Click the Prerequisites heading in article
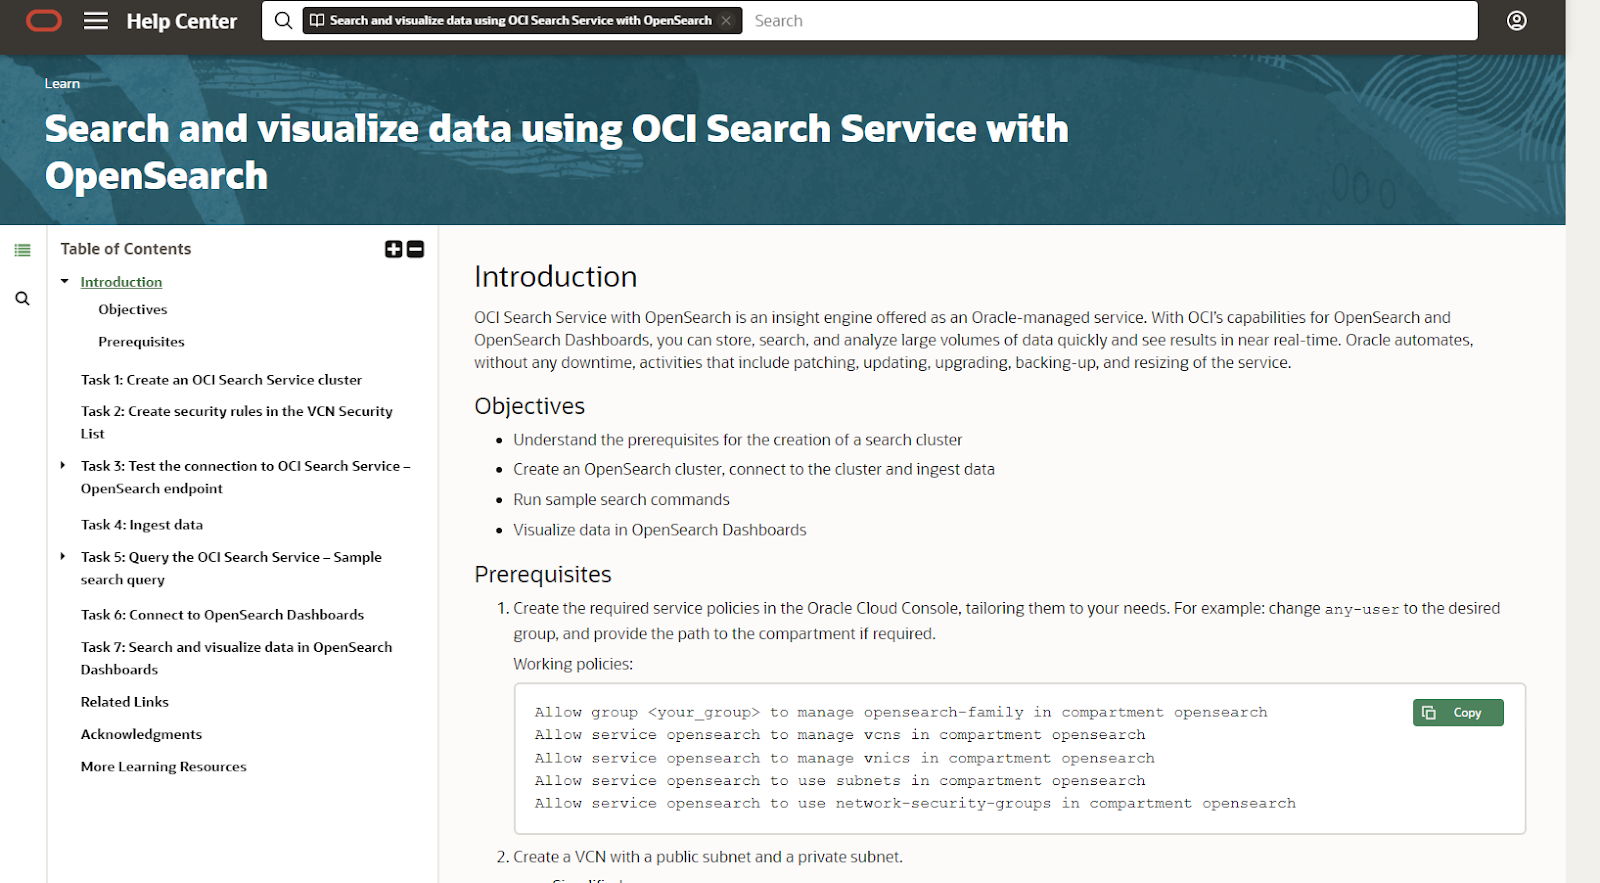The height and width of the screenshot is (883, 1600). tap(542, 574)
